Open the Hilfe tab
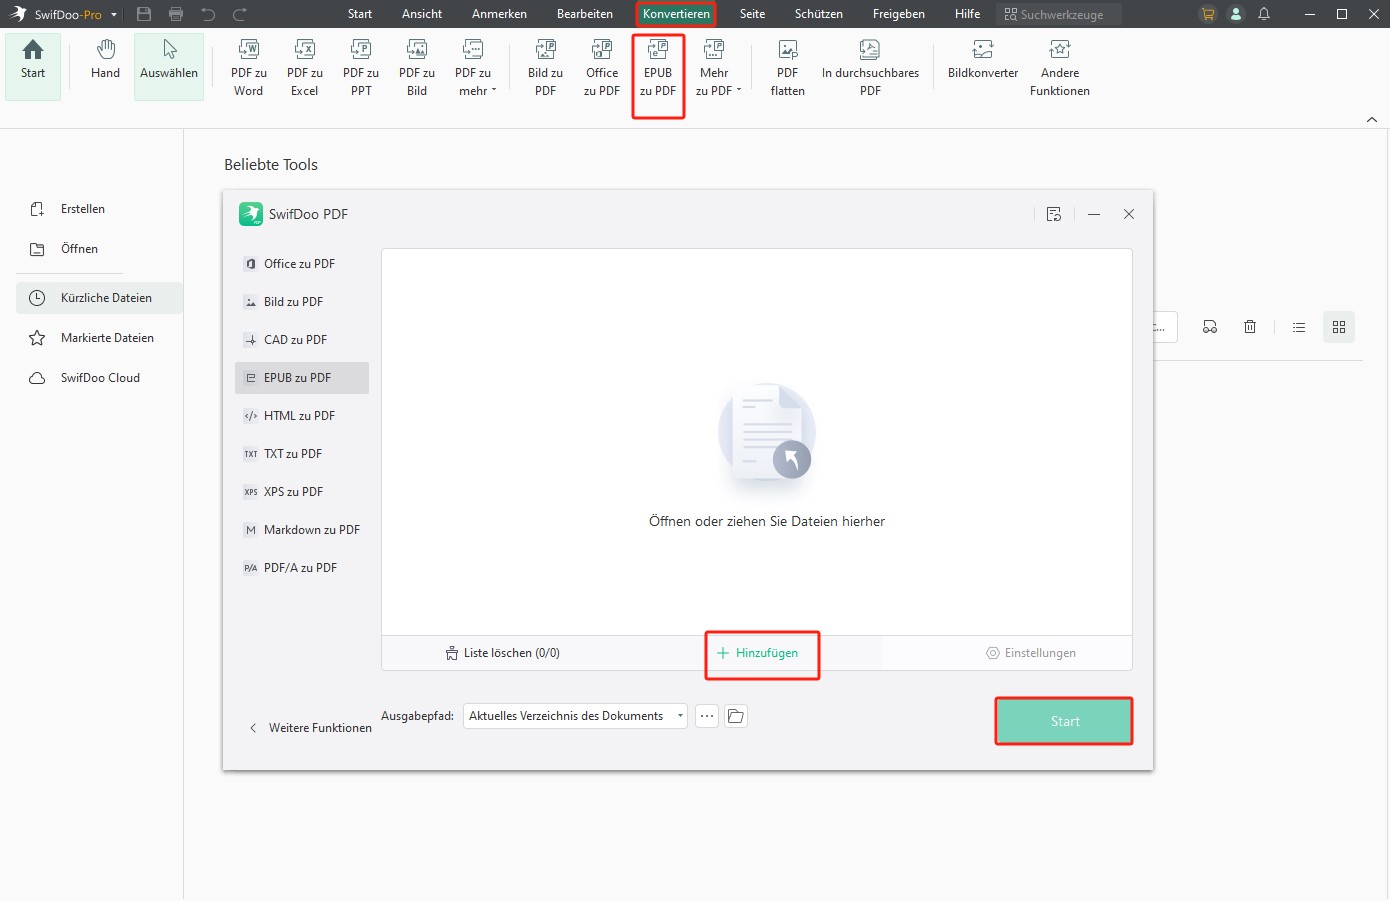The height and width of the screenshot is (901, 1390). pyautogui.click(x=967, y=14)
